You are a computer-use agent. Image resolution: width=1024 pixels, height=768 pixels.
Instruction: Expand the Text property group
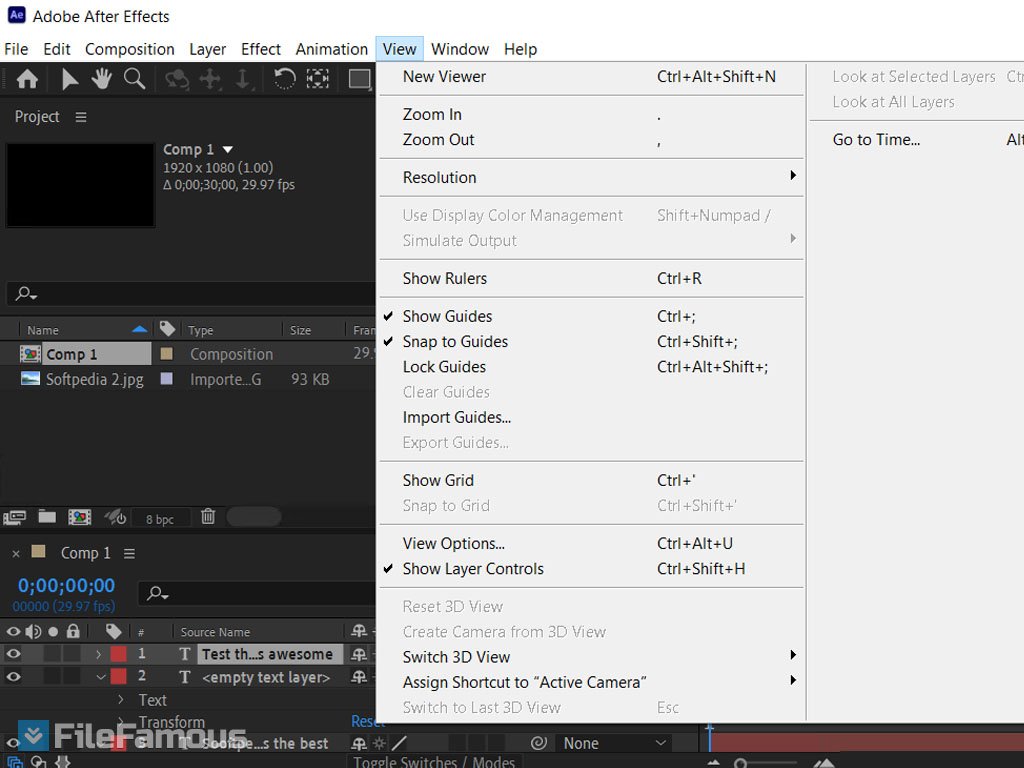pyautogui.click(x=121, y=699)
